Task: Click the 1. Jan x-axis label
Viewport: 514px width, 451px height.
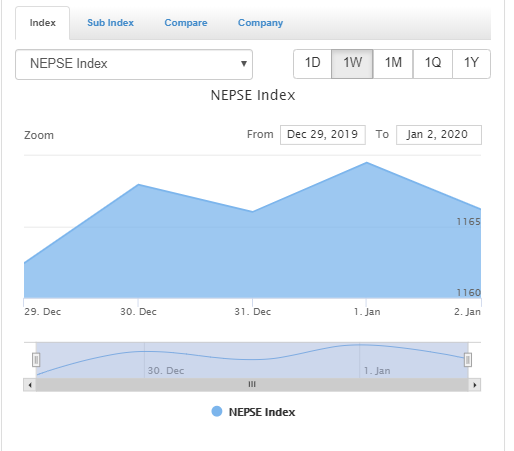Action: (x=367, y=312)
